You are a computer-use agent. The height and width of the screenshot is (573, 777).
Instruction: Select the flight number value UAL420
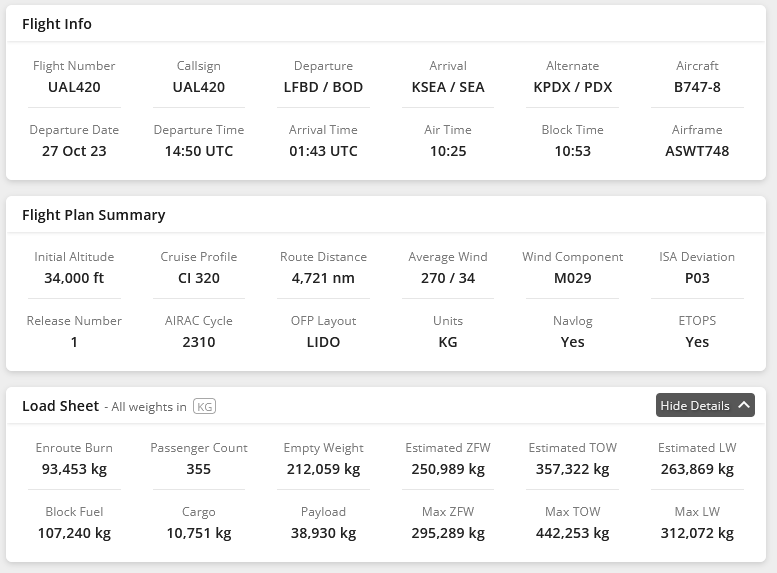(x=74, y=87)
